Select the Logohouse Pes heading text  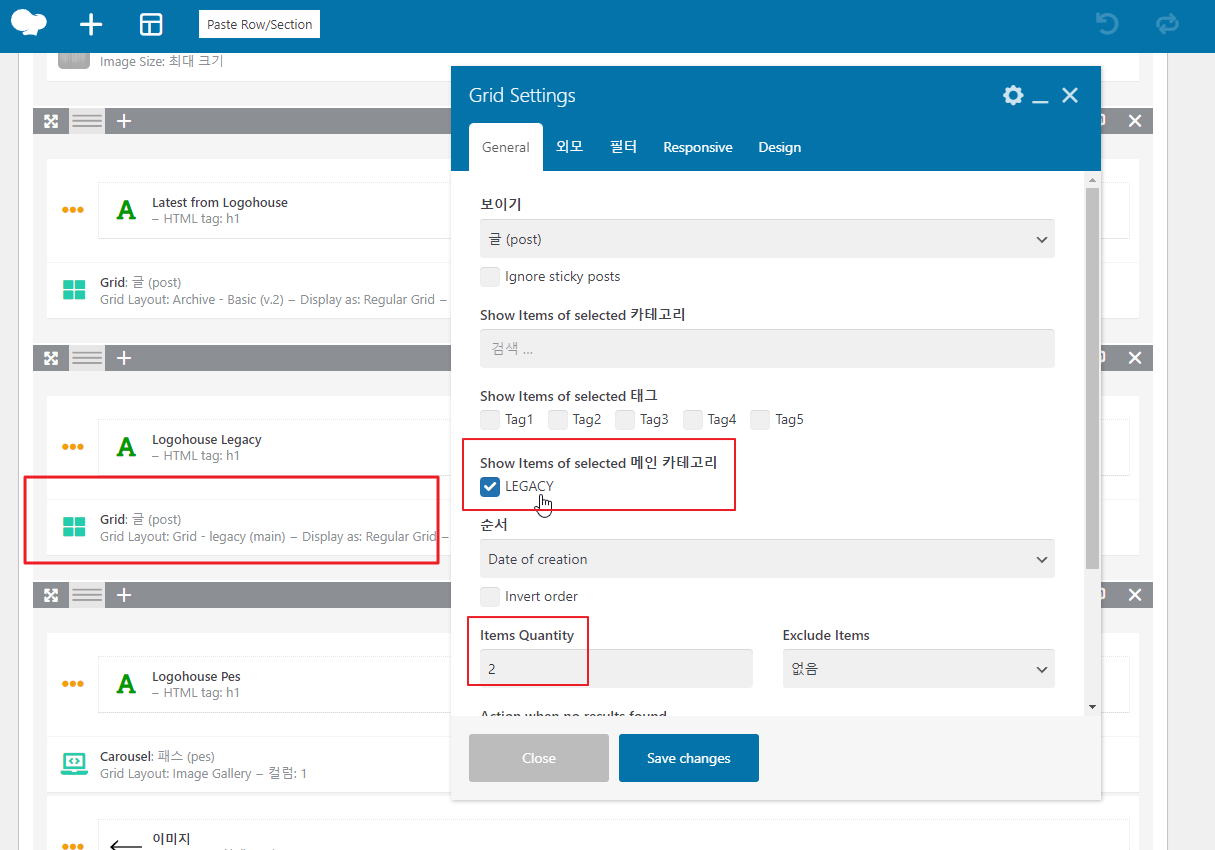196,676
